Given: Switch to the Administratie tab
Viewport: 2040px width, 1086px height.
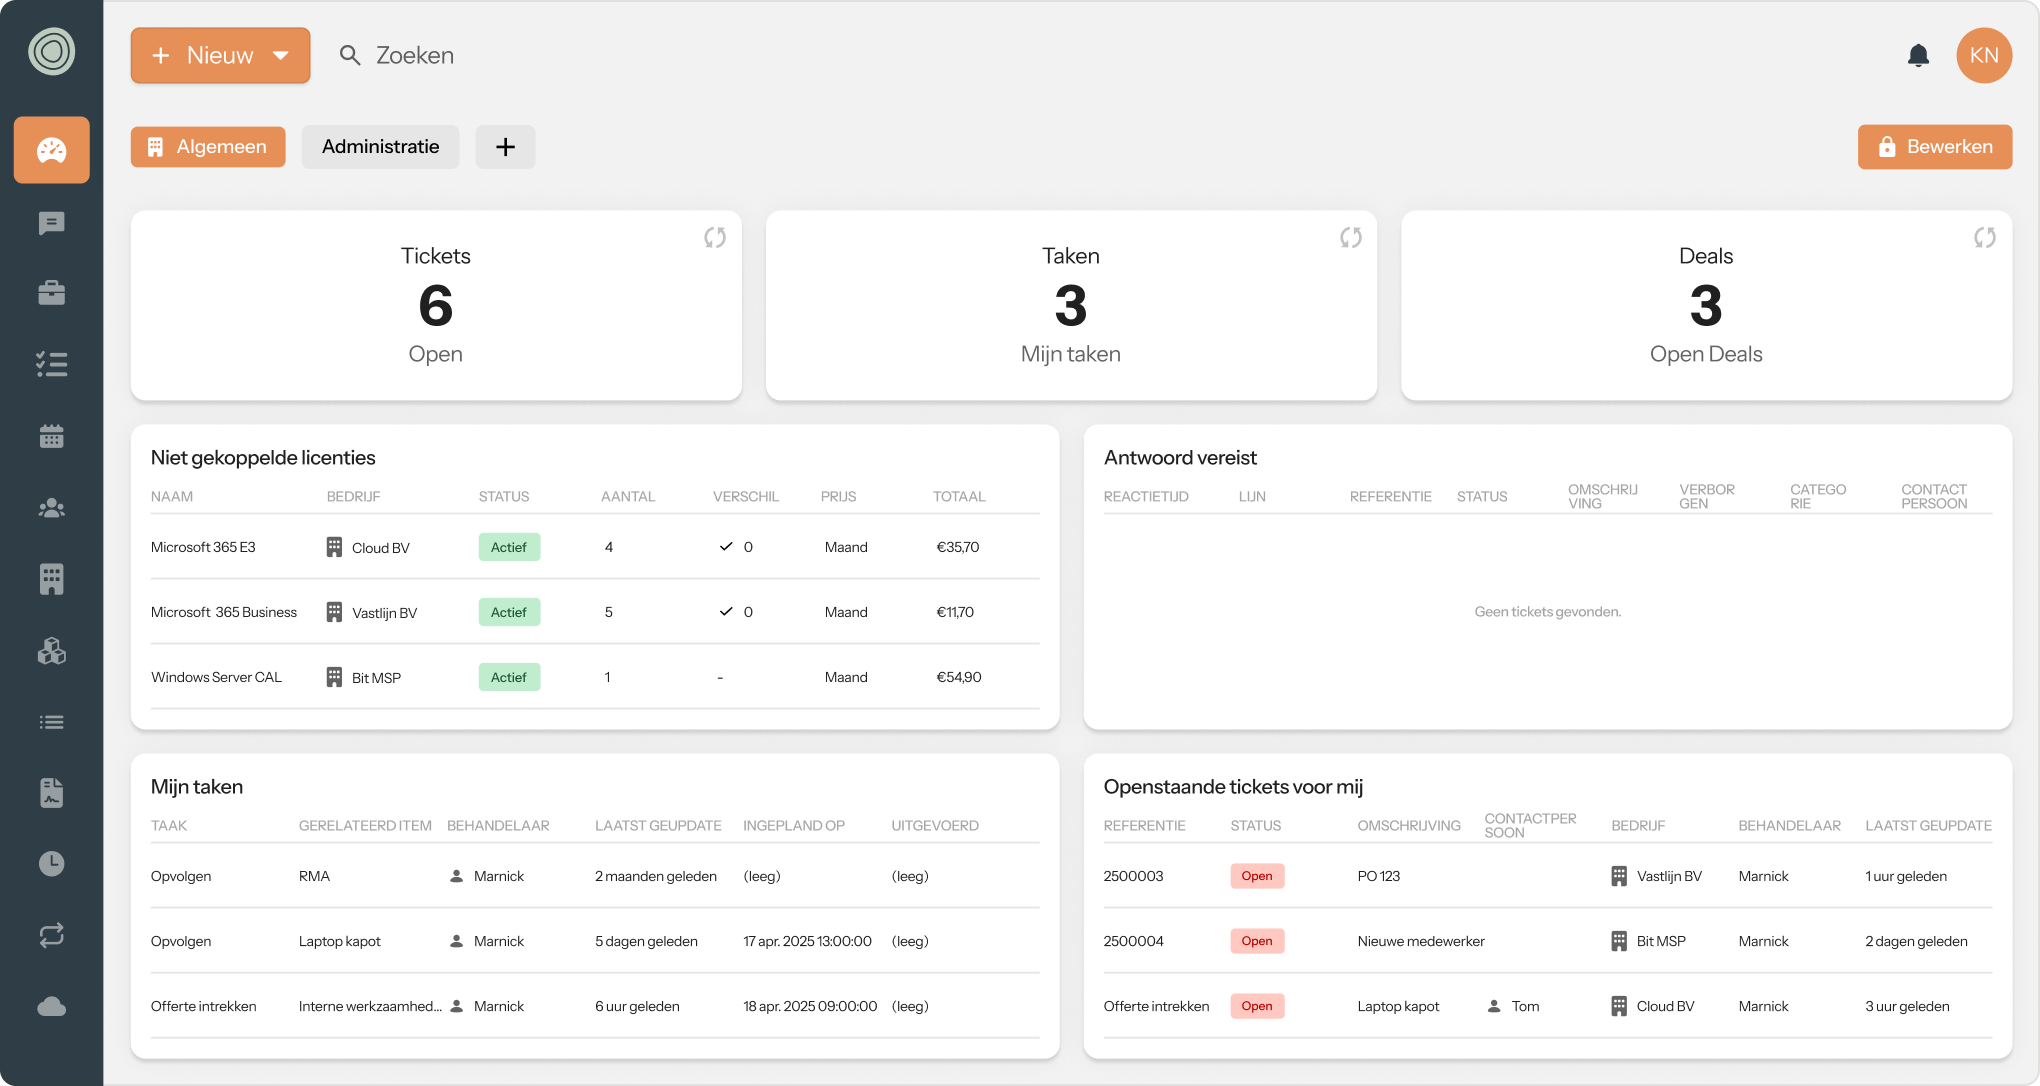Looking at the screenshot, I should [380, 147].
